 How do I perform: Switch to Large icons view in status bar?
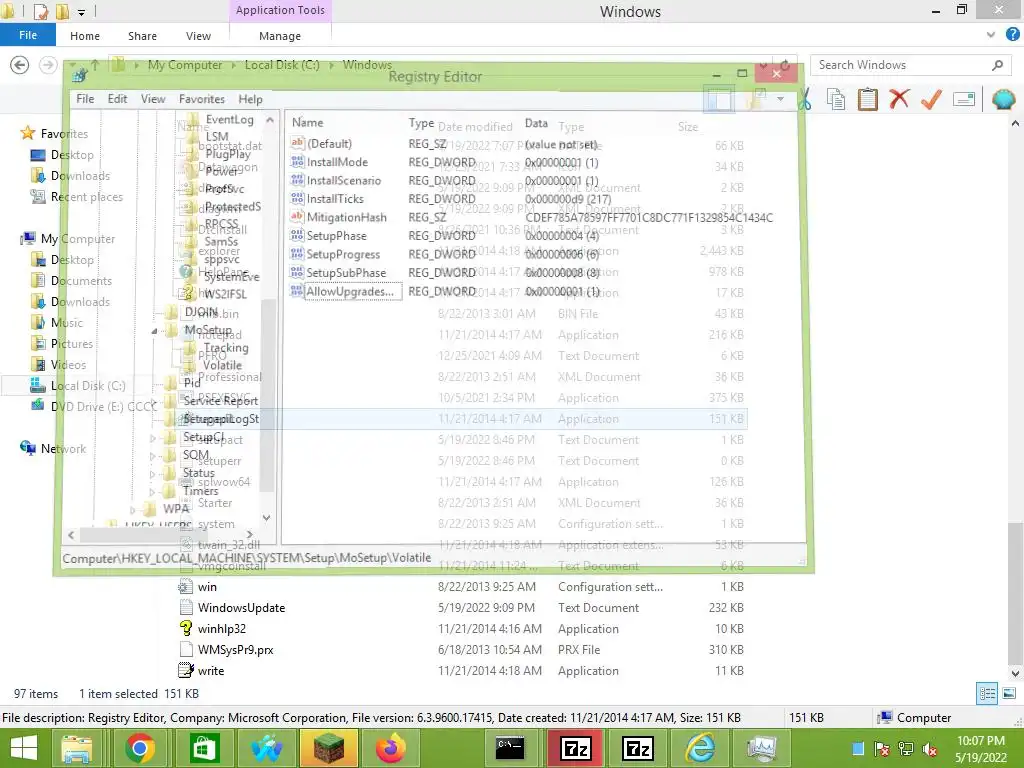(x=1009, y=694)
